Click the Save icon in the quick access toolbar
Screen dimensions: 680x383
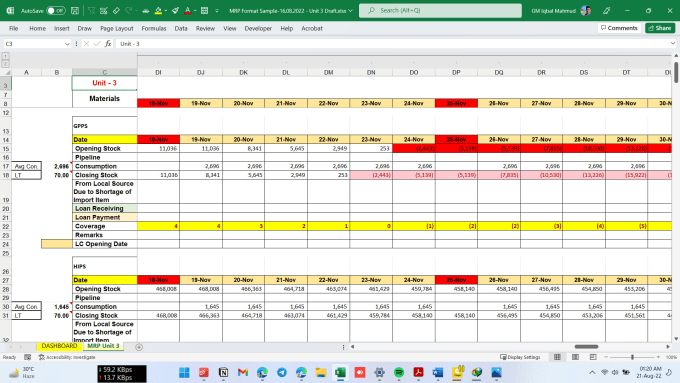pyautogui.click(x=75, y=10)
